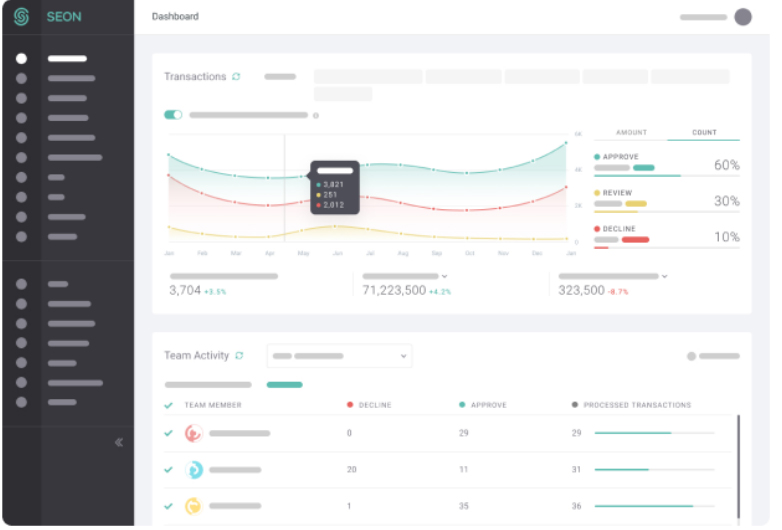Switch to the Count tab

[x=704, y=133]
